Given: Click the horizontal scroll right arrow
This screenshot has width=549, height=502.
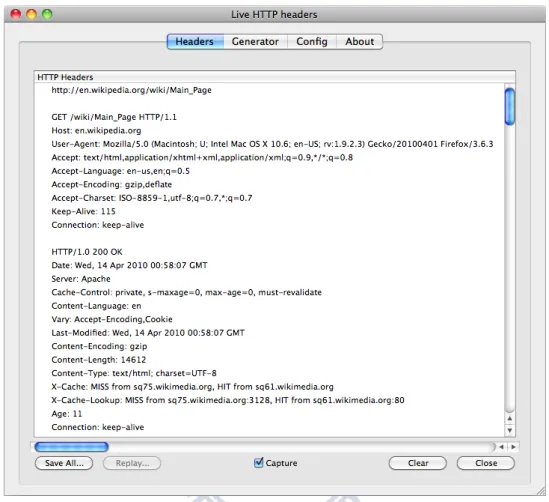Looking at the screenshot, I should point(513,447).
